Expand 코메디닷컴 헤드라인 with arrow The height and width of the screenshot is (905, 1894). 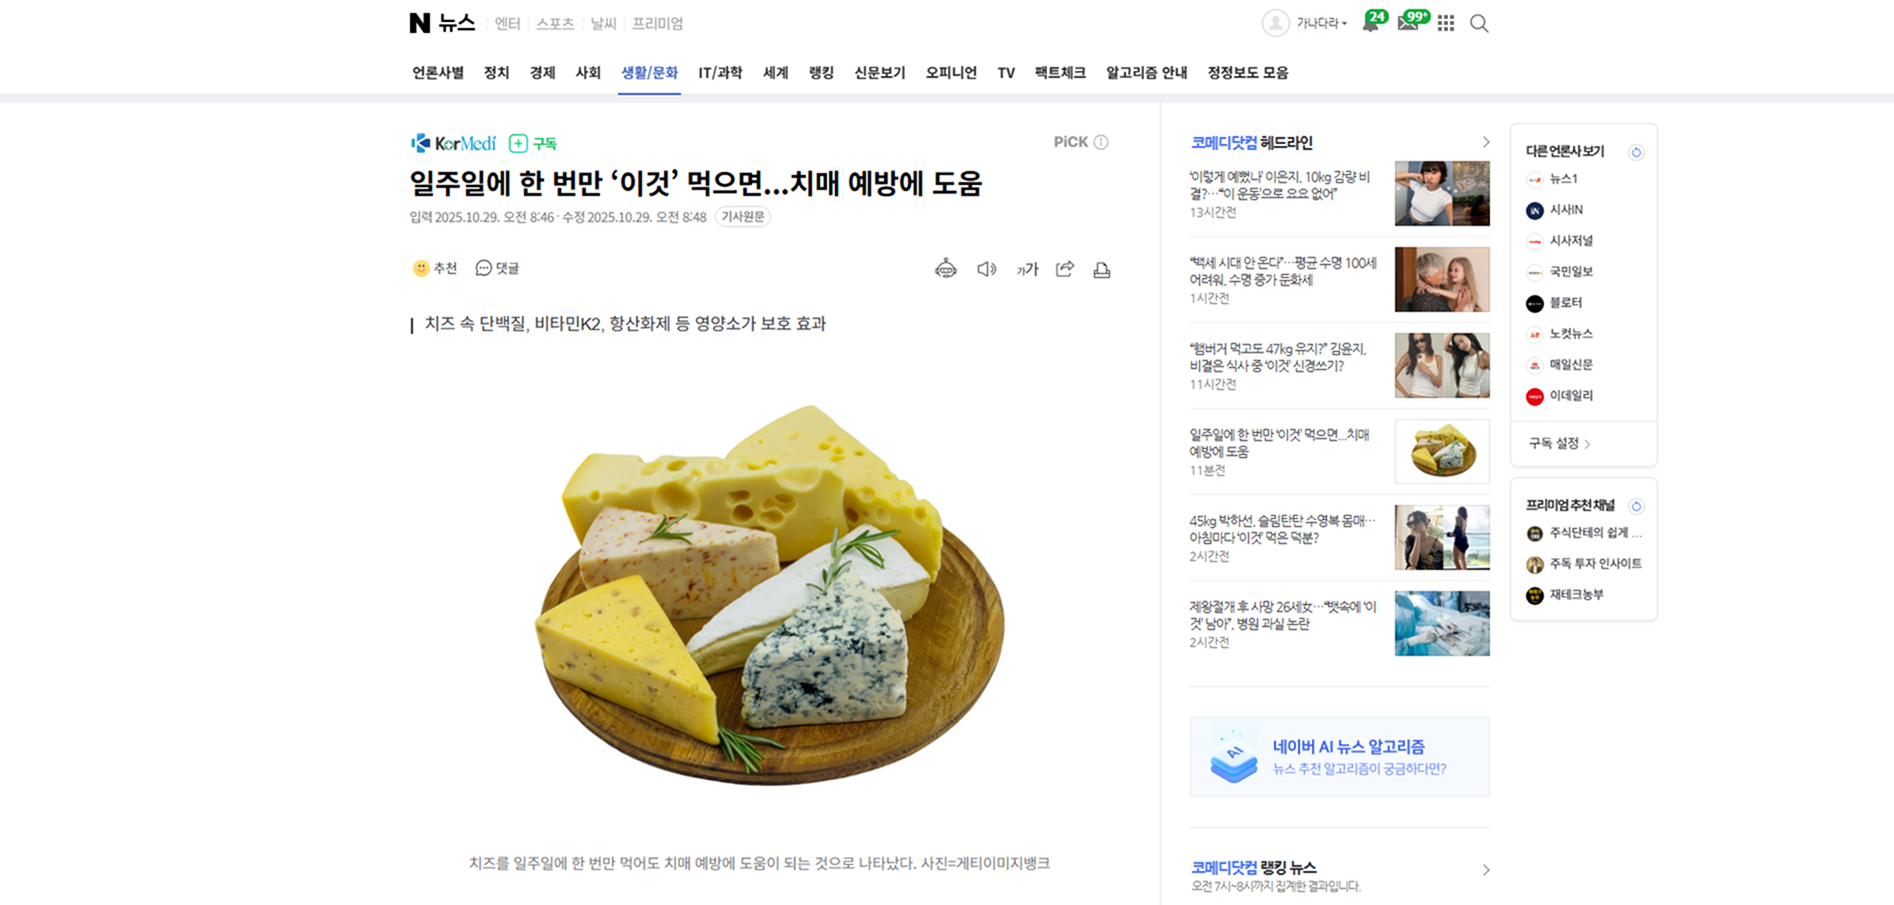click(x=1485, y=143)
